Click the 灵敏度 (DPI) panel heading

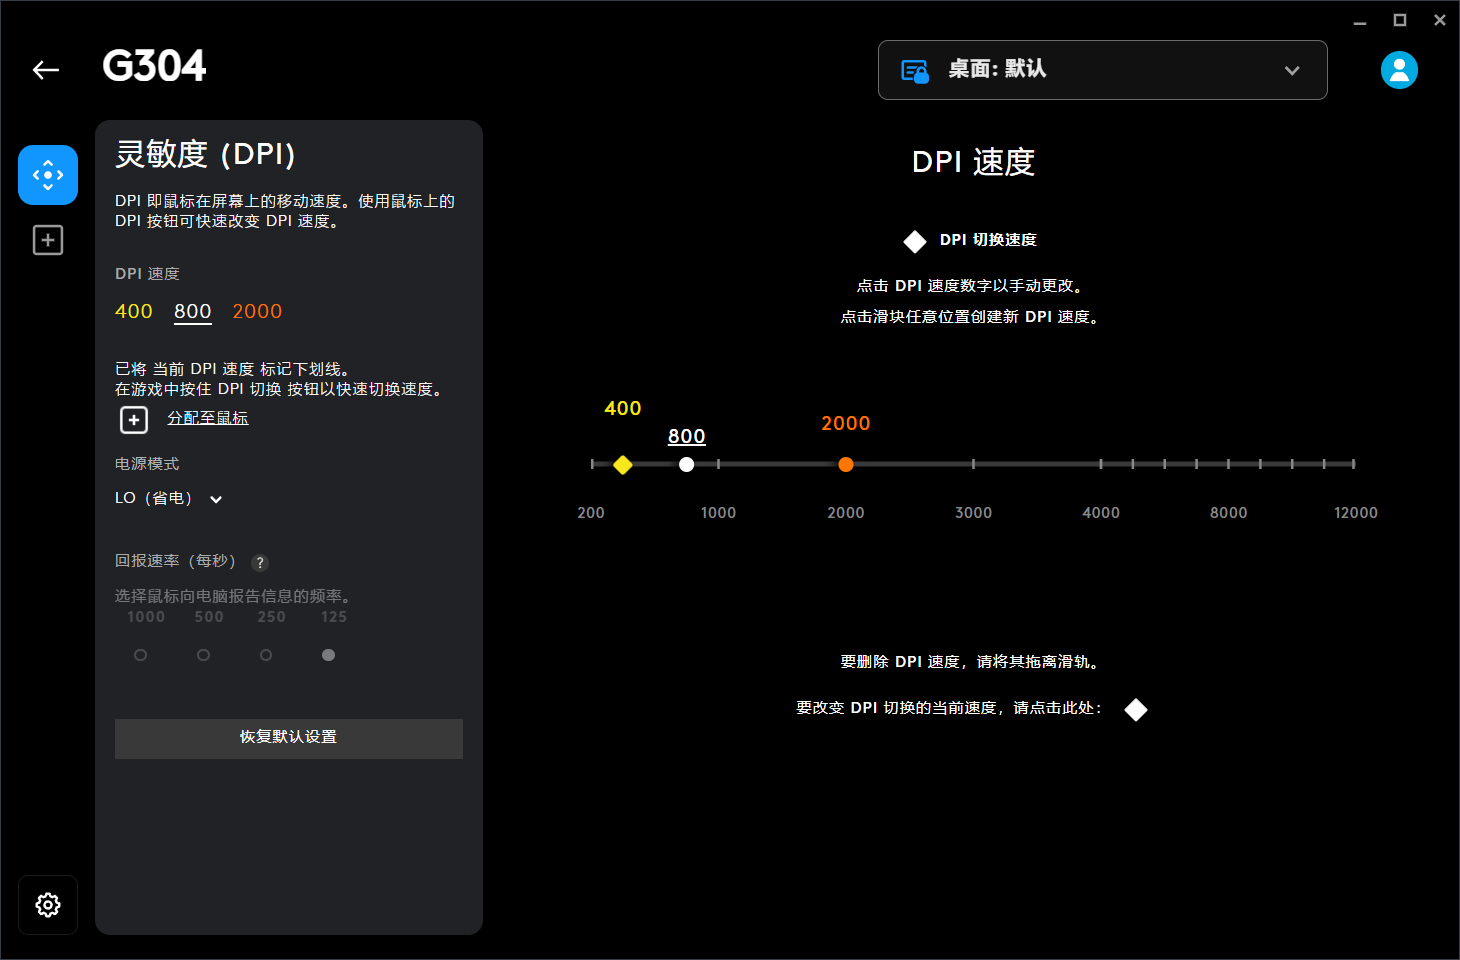pyautogui.click(x=205, y=154)
